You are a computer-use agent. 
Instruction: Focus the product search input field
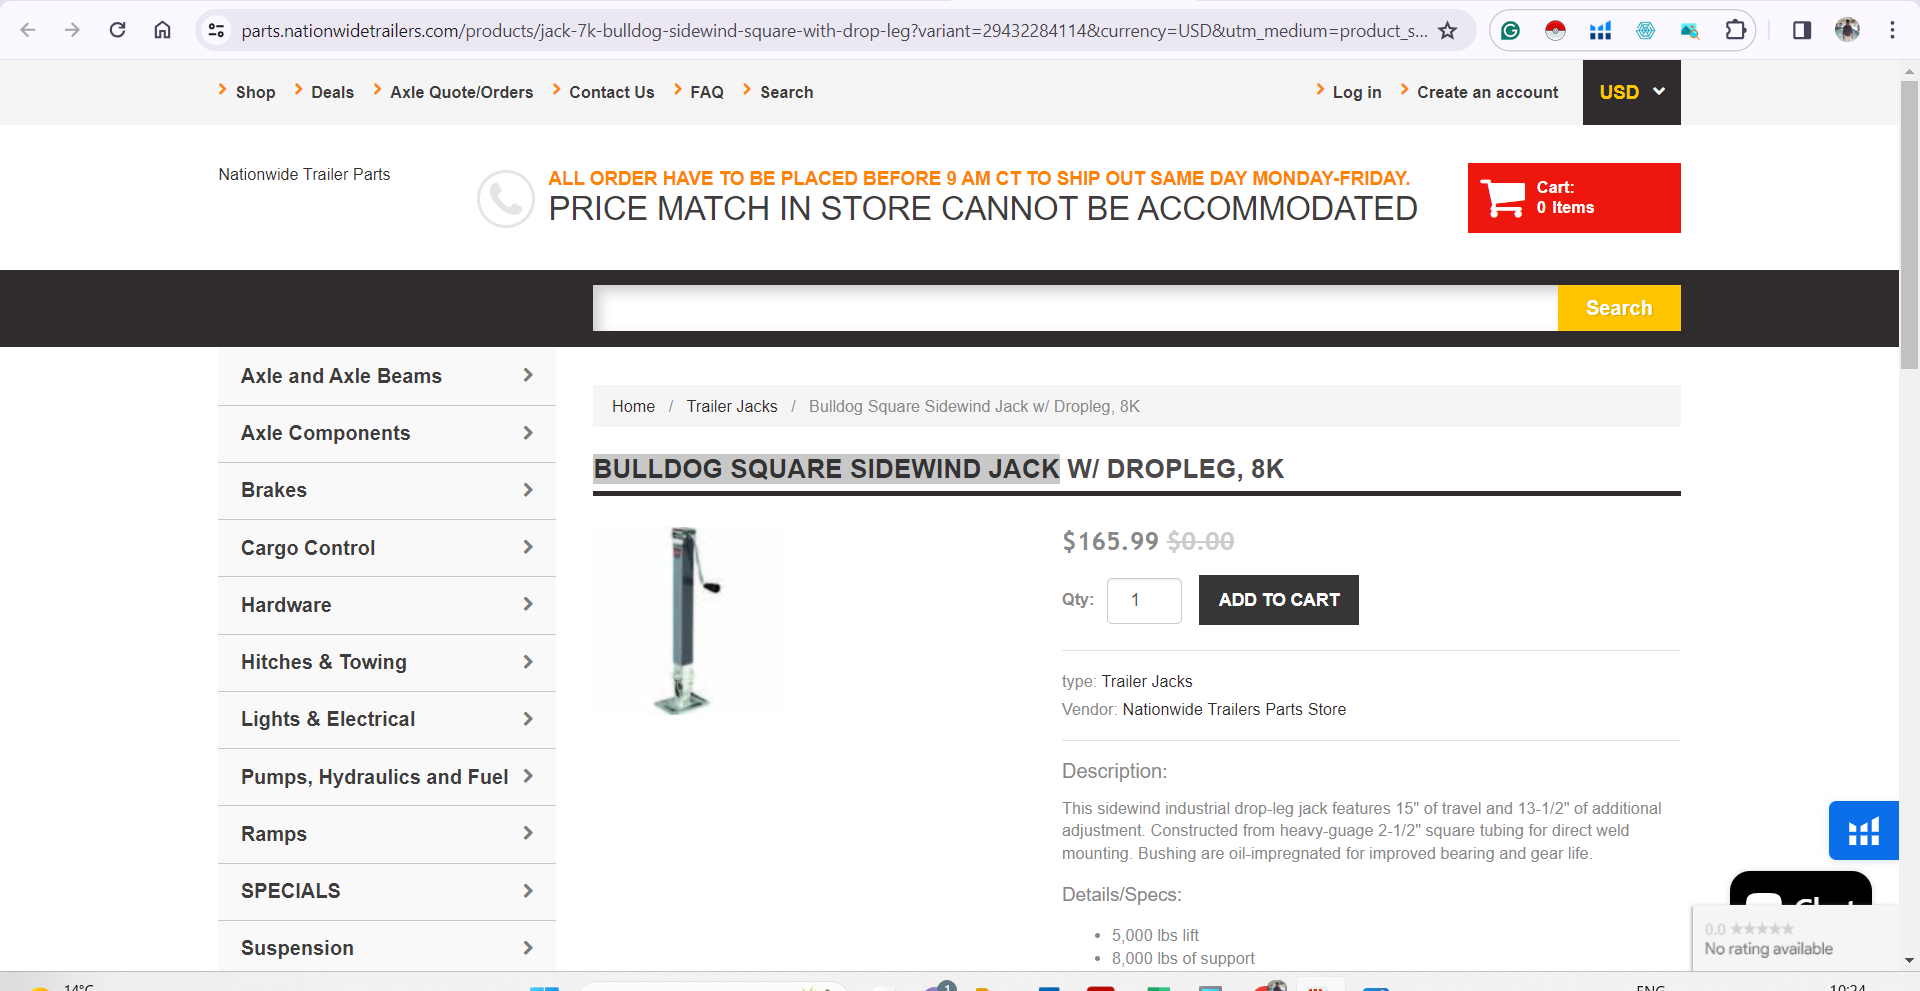pos(1075,308)
